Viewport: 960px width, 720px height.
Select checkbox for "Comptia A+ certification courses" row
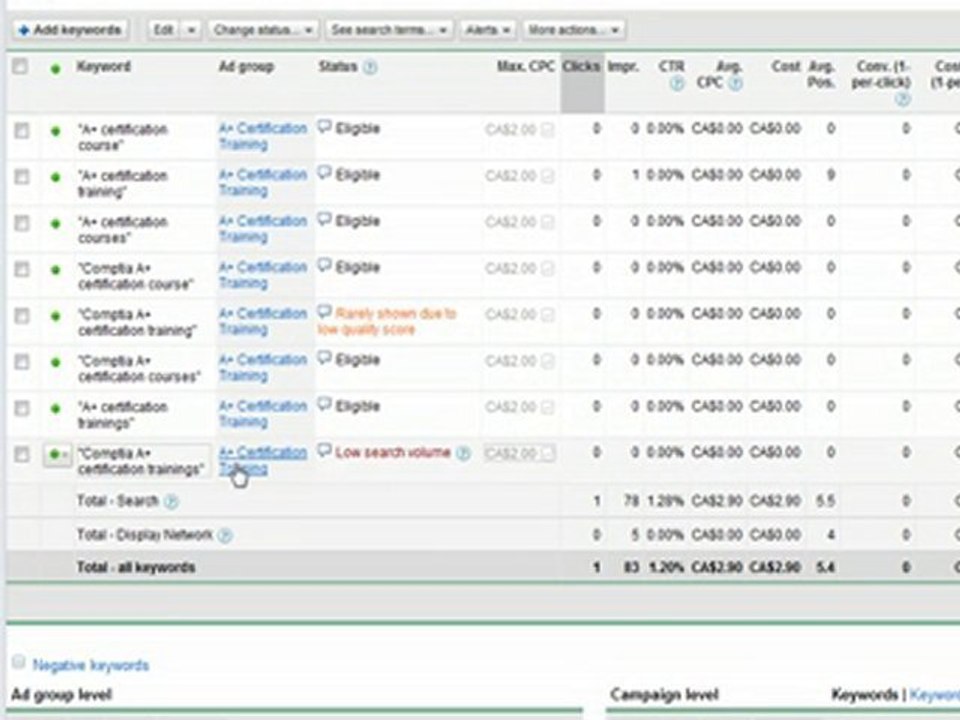21,362
